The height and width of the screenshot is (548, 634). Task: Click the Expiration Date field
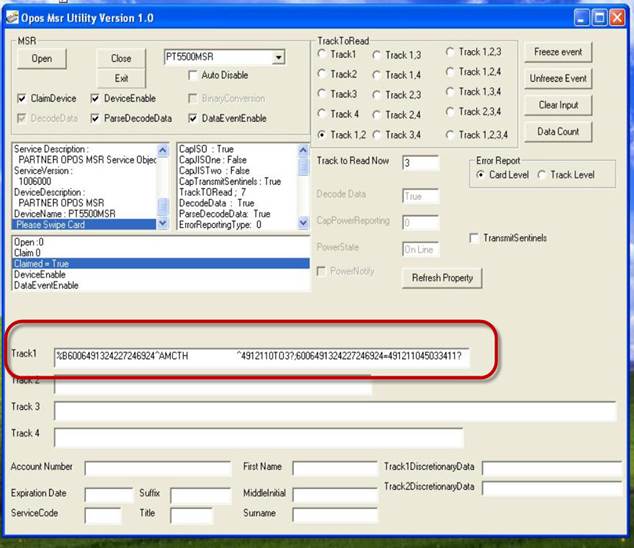click(109, 495)
